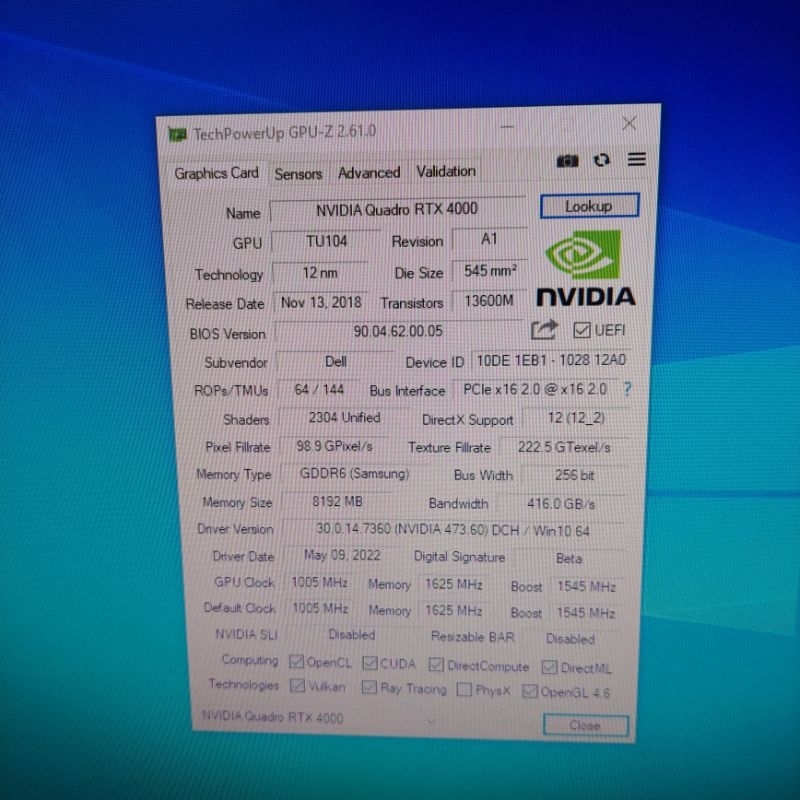
Task: Click the Bus Interface question mark
Action: [628, 389]
